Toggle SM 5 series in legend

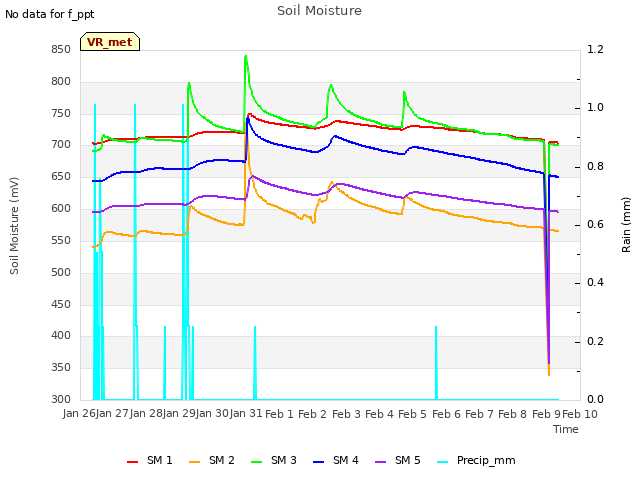click(398, 461)
